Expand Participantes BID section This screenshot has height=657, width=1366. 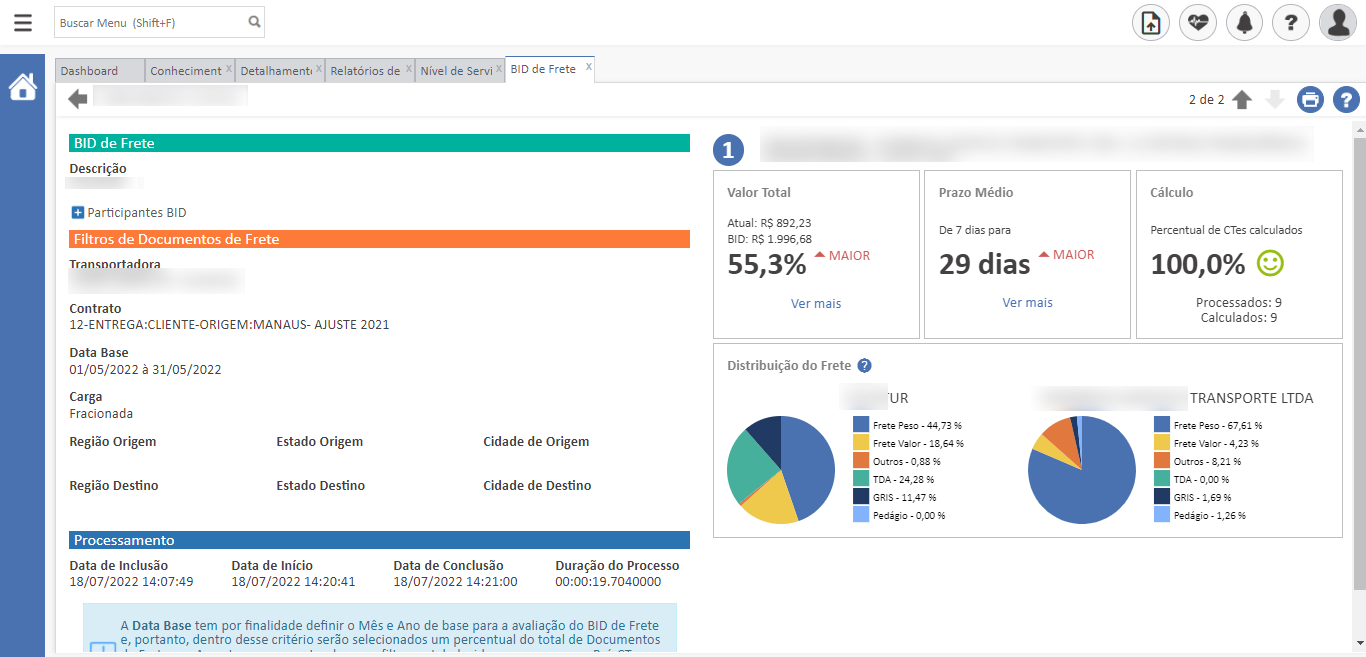78,213
